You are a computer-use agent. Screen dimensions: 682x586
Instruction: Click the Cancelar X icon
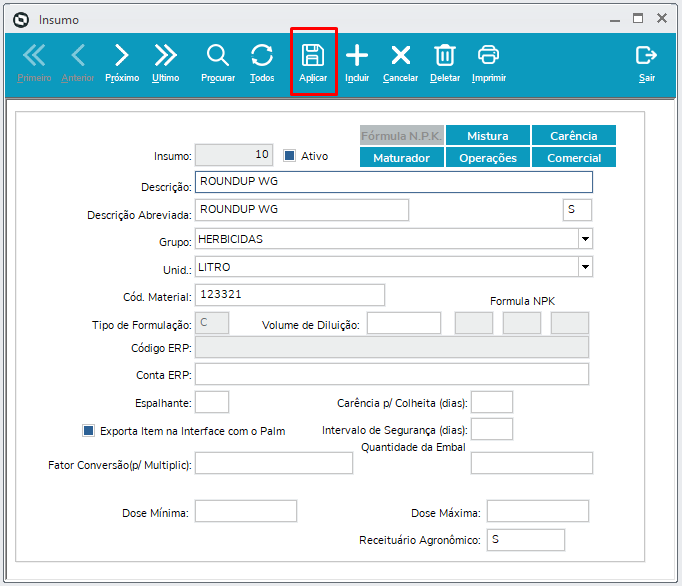tap(401, 55)
